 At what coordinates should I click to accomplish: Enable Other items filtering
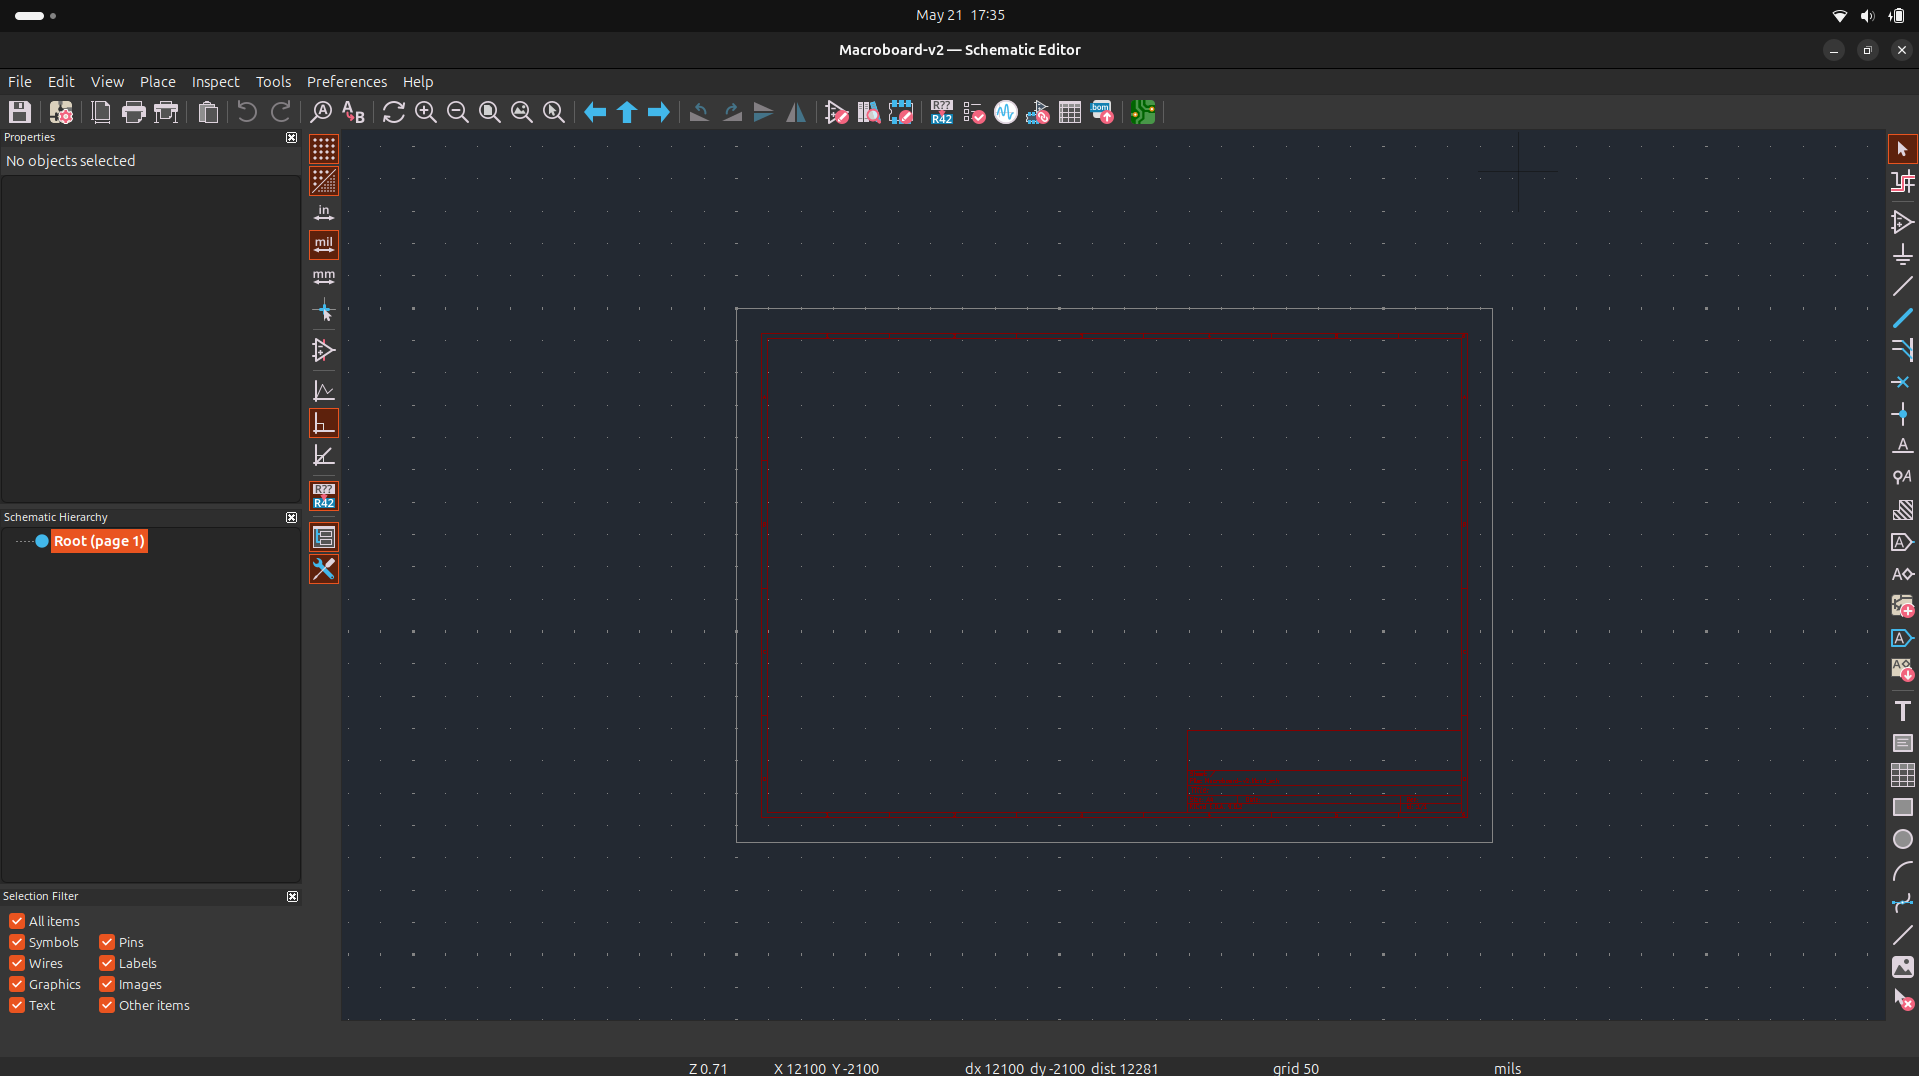107,1005
